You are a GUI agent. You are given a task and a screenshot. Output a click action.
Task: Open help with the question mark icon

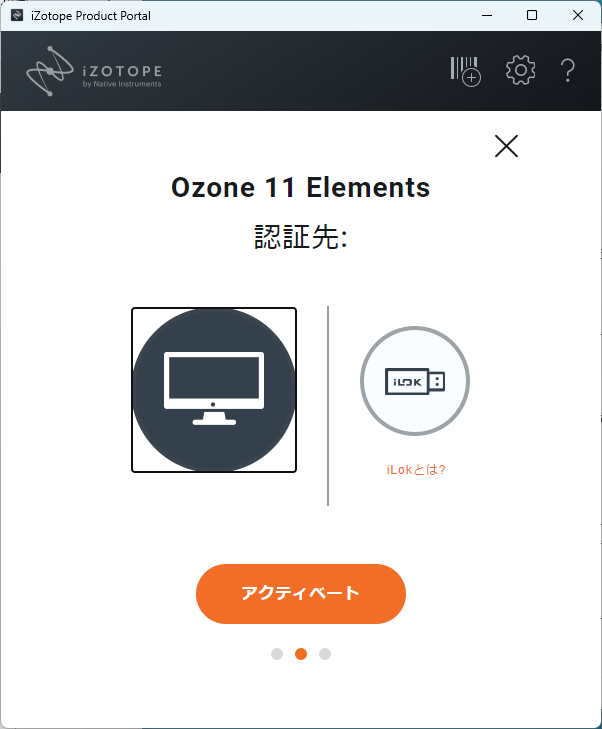(x=568, y=71)
